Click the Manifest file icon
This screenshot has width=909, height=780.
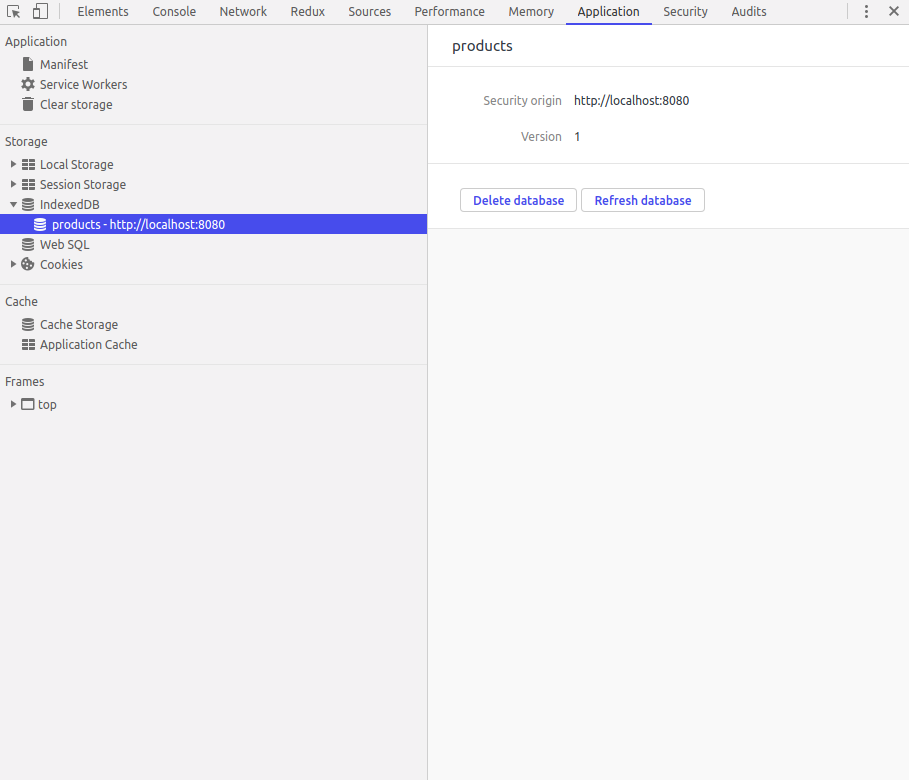[x=28, y=64]
